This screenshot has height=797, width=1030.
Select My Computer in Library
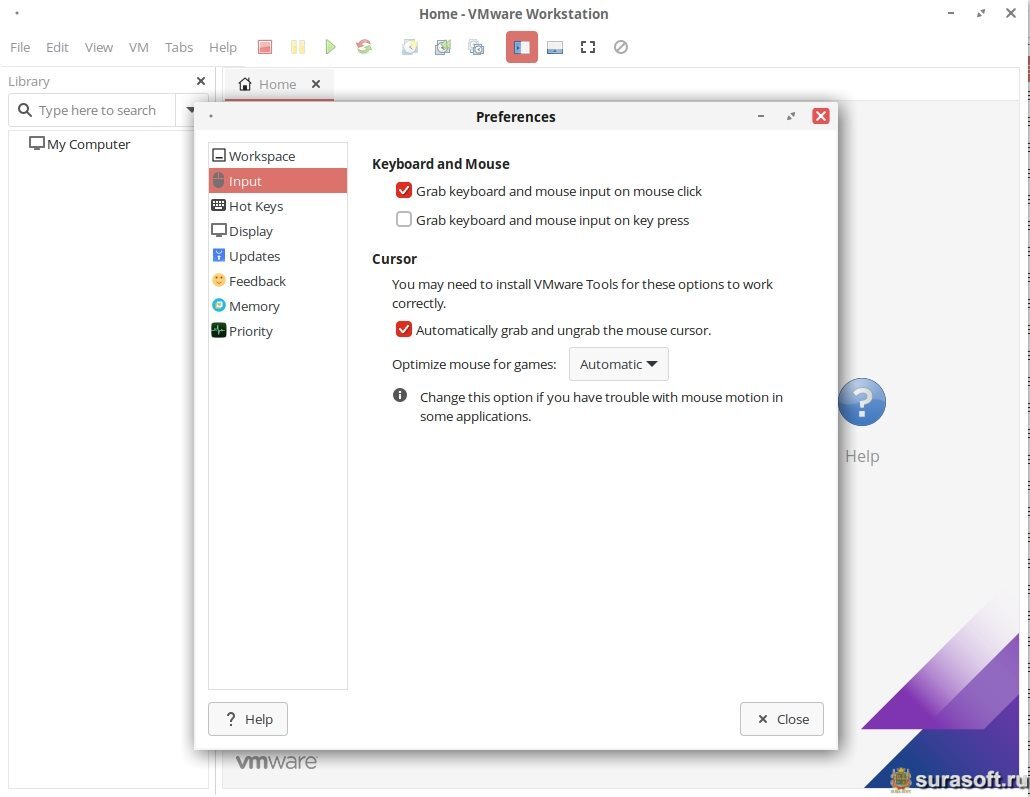tap(79, 144)
